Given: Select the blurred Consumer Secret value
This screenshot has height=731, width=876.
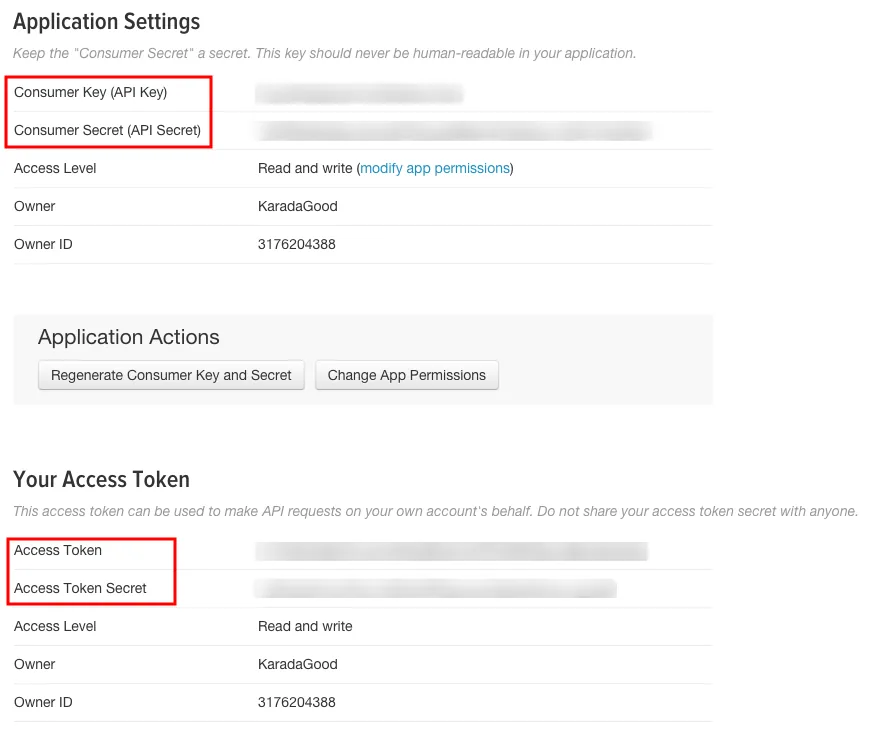Looking at the screenshot, I should point(454,131).
